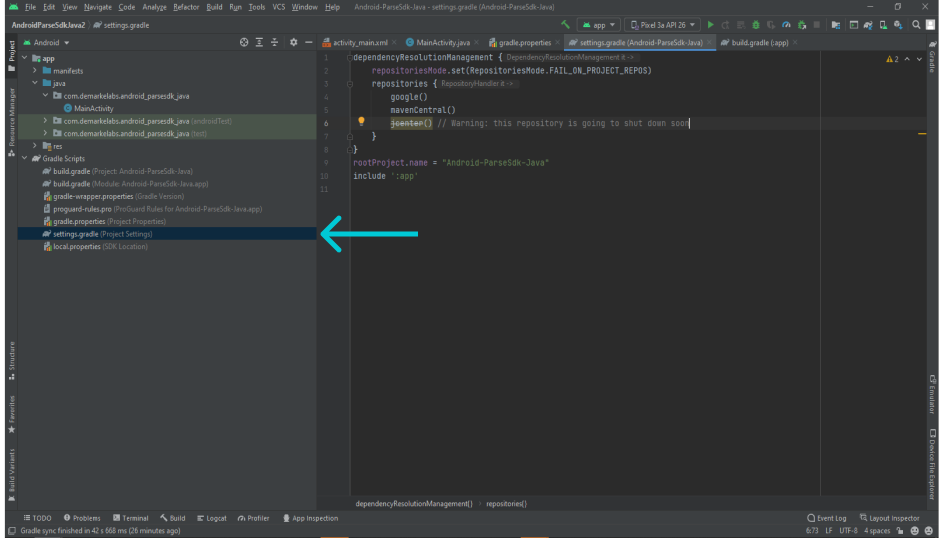This screenshot has width=939, height=538.
Task: Open the Logcat tool window
Action: [x=211, y=518]
